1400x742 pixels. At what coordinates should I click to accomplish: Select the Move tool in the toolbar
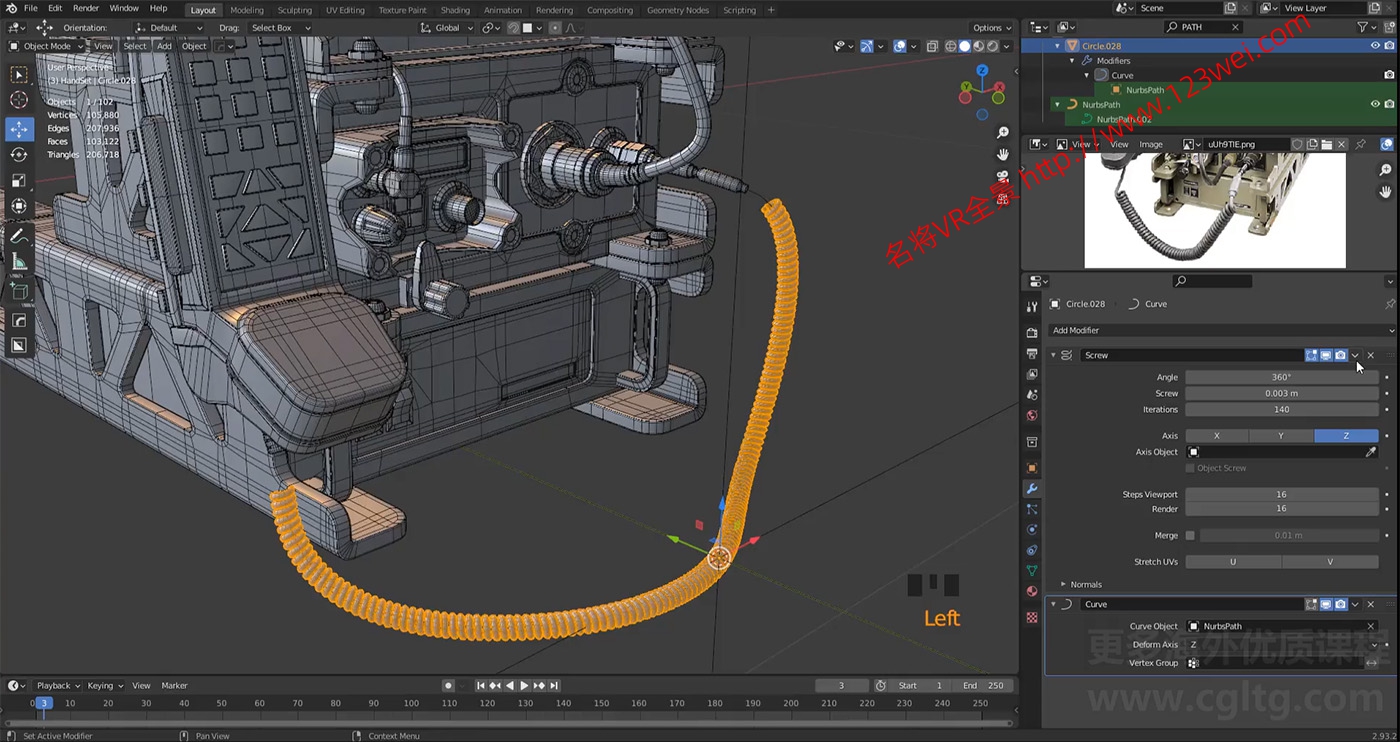[18, 129]
